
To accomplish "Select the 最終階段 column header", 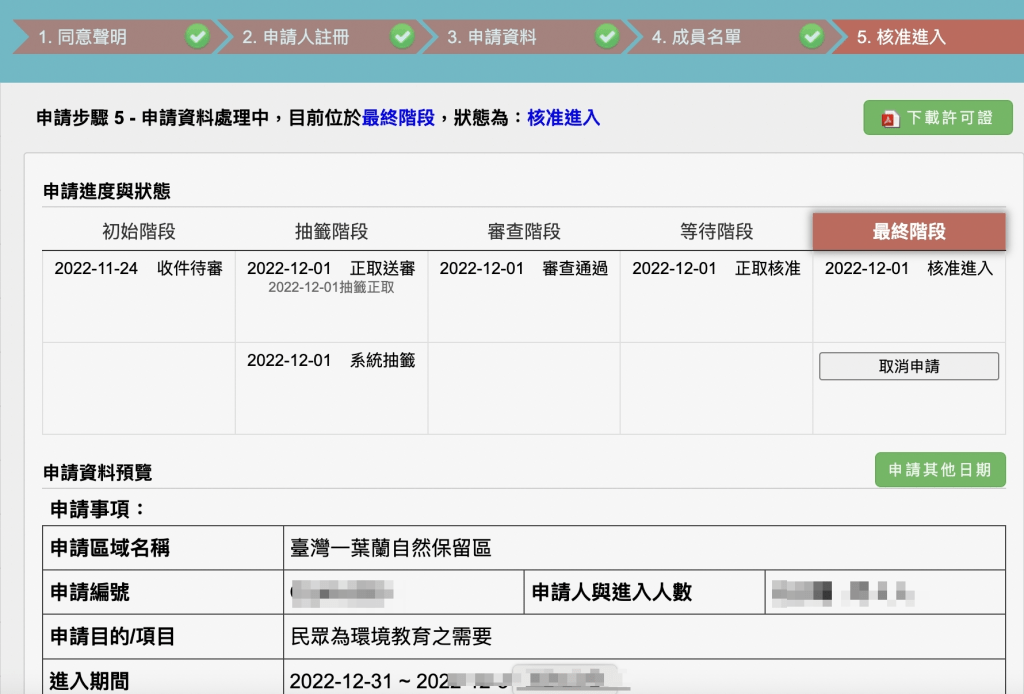I will pos(908,232).
